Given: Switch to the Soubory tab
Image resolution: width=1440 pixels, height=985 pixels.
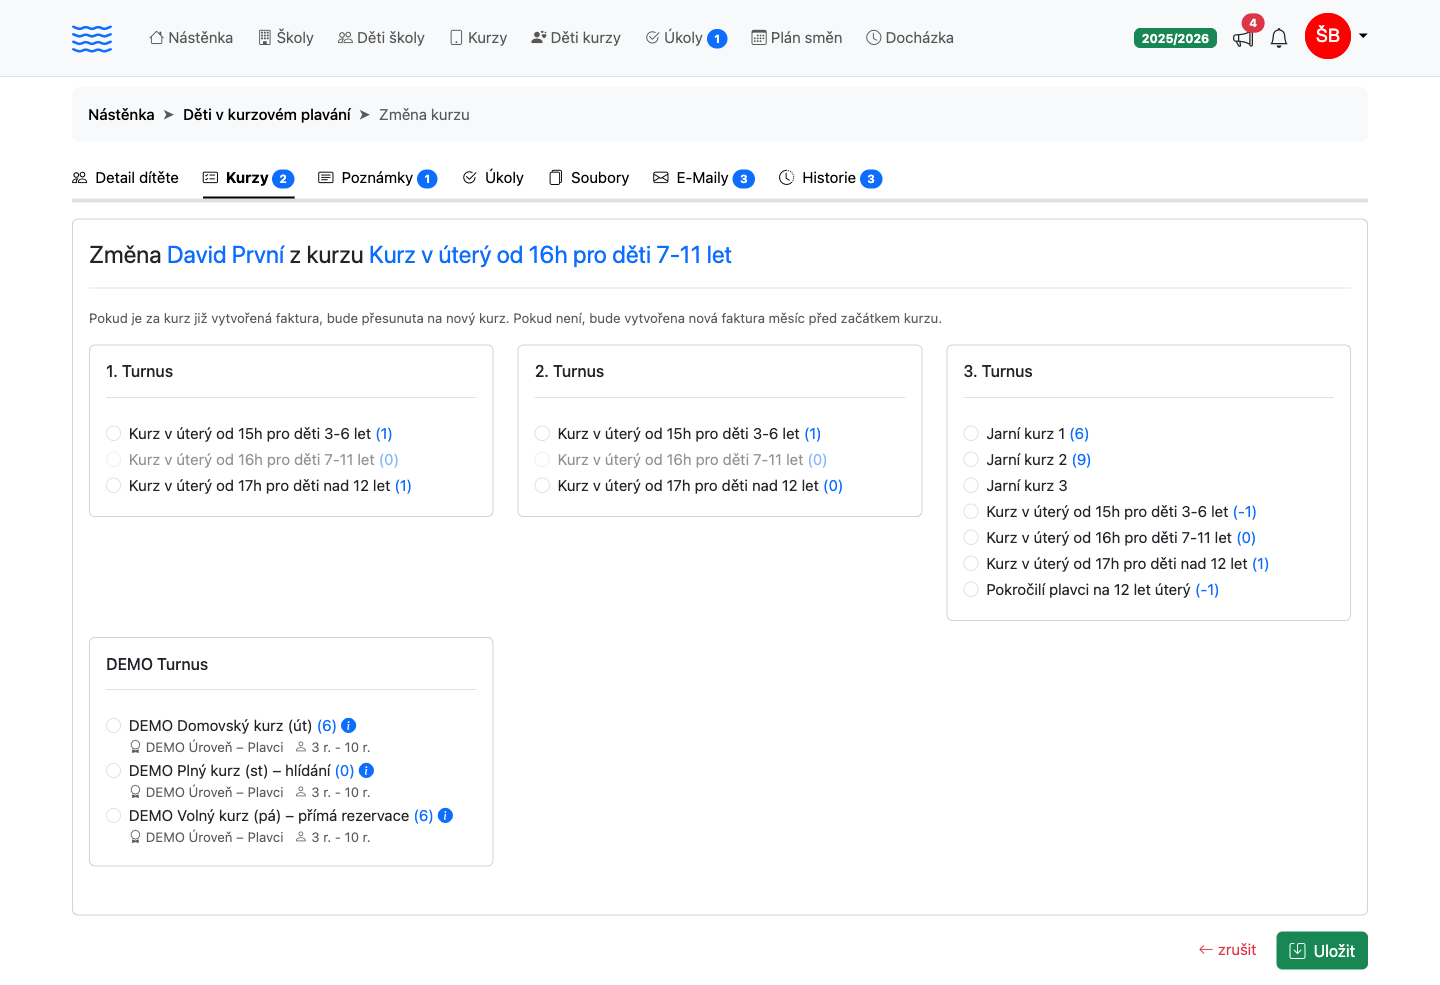Looking at the screenshot, I should point(589,178).
